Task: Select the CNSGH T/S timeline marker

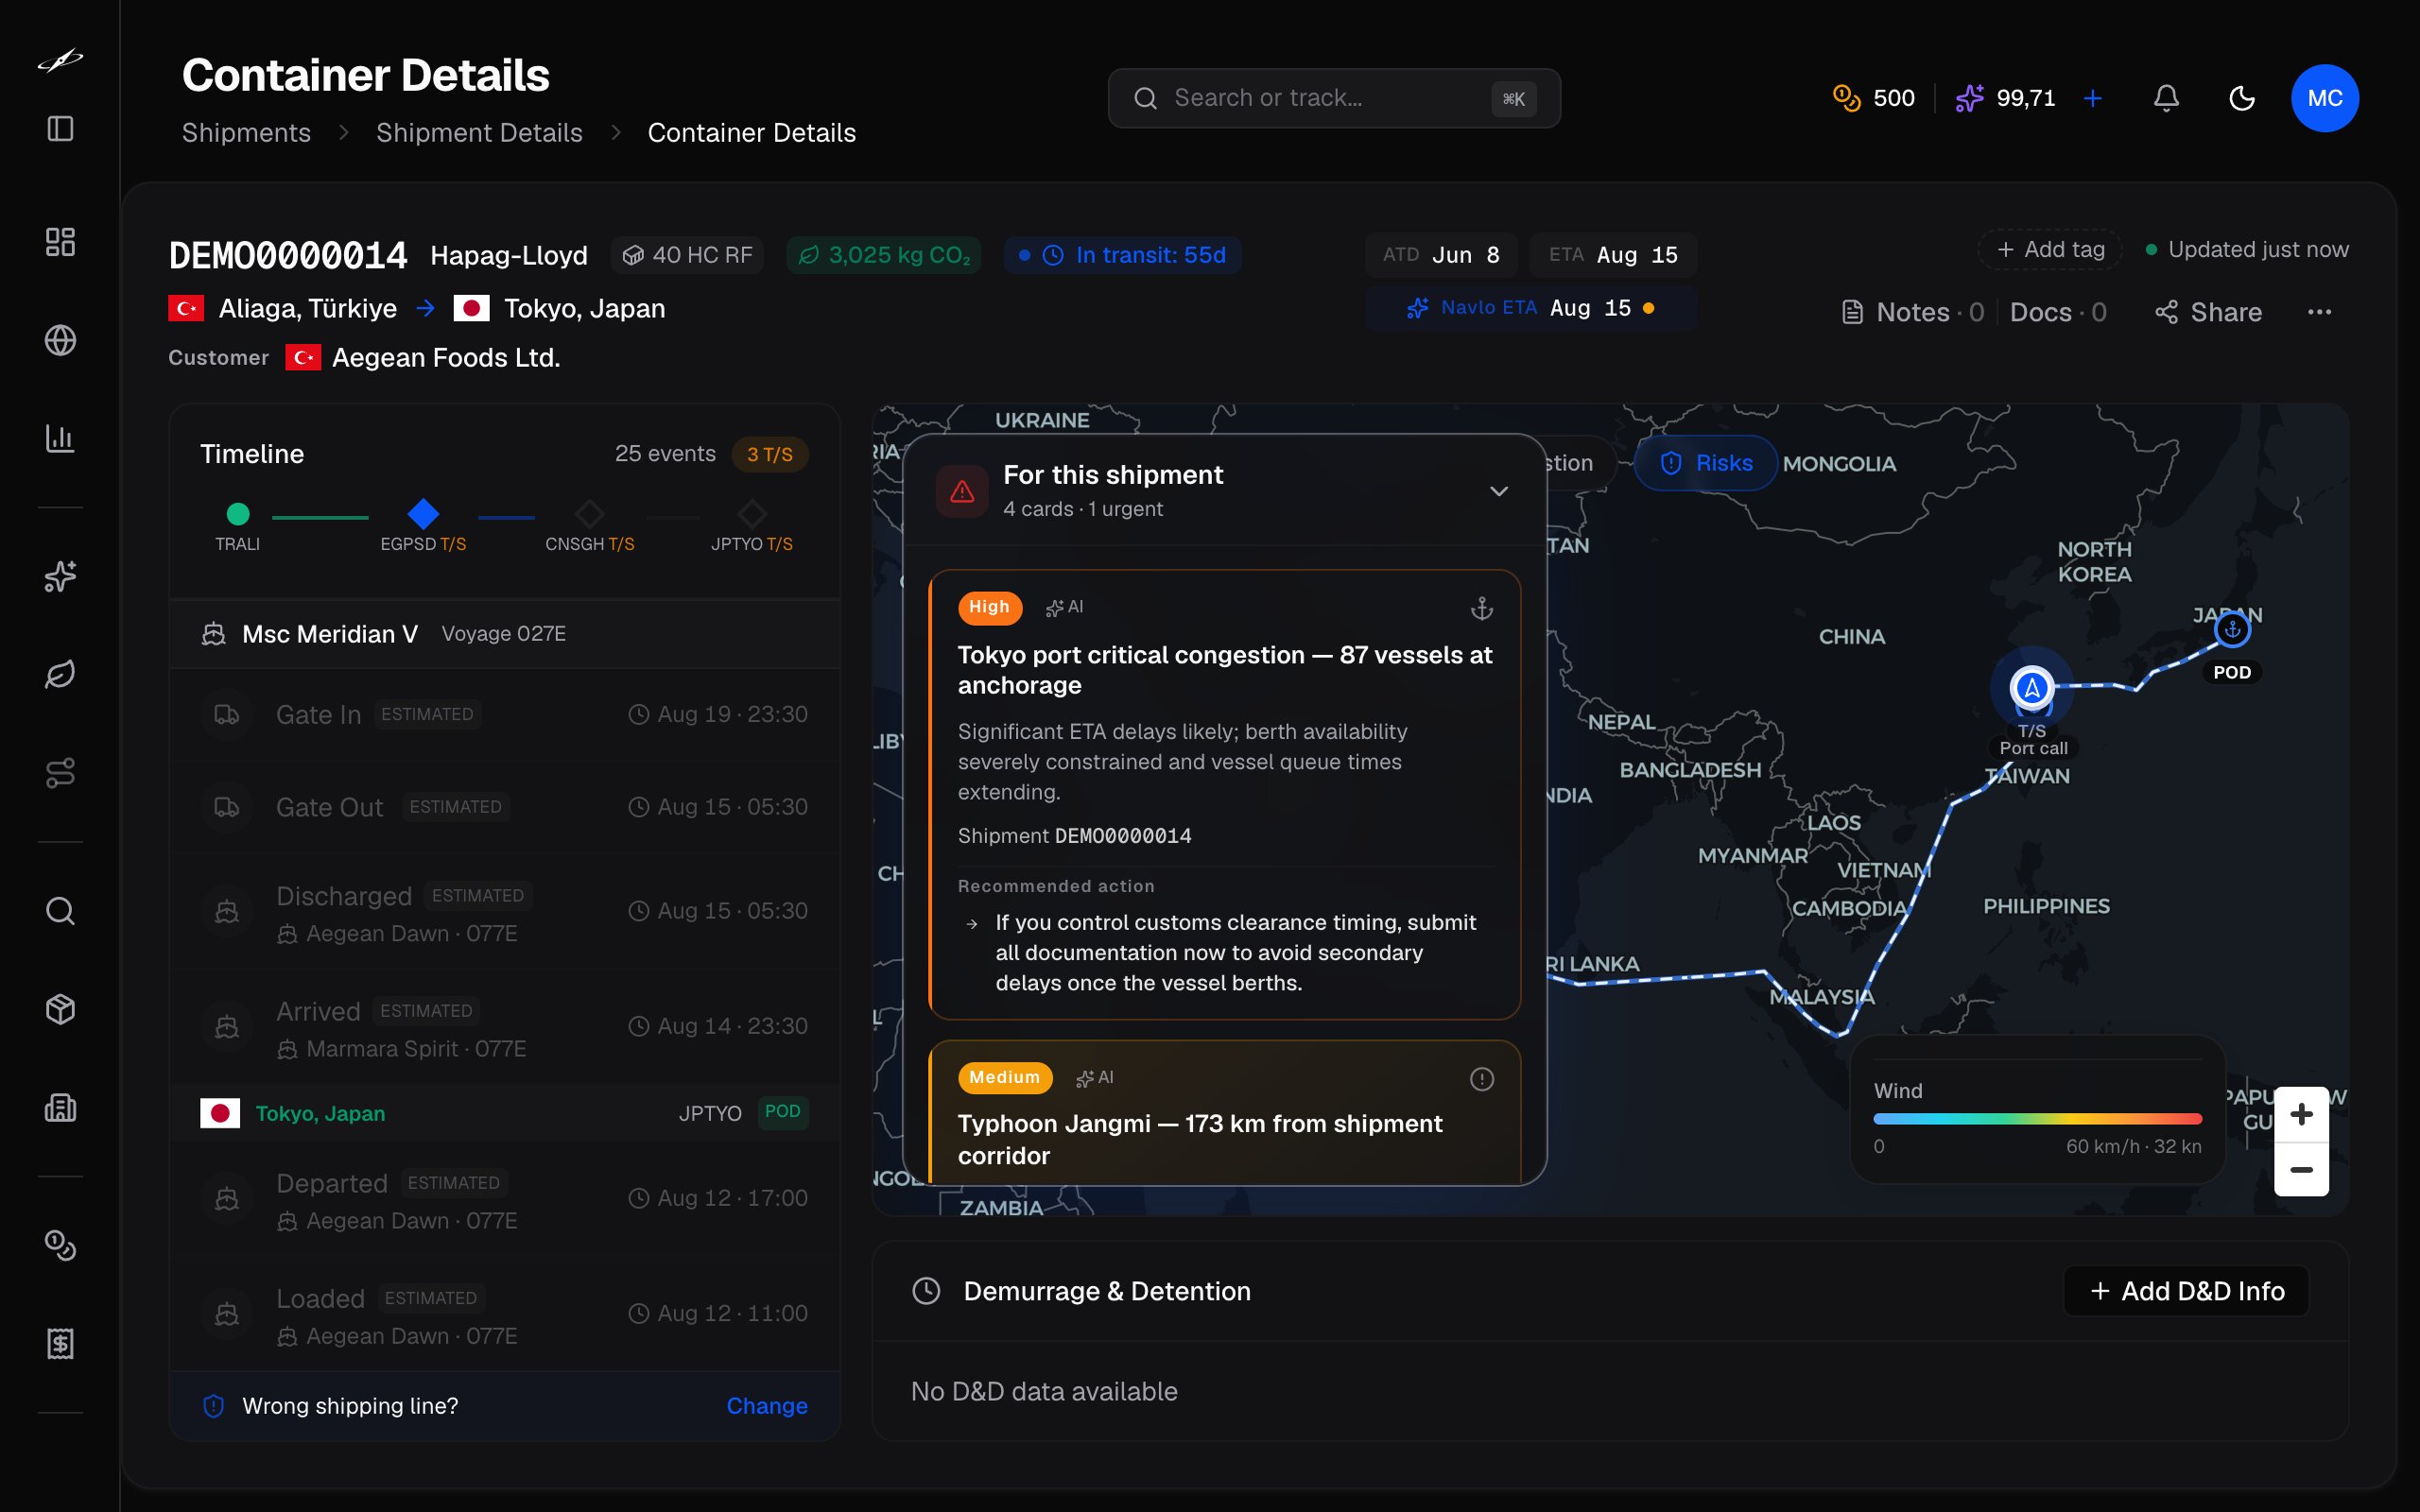Action: (590, 525)
